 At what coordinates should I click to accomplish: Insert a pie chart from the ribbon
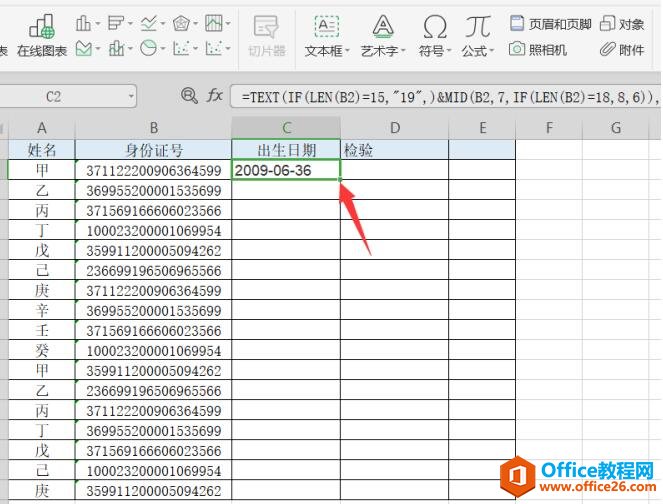tap(148, 49)
